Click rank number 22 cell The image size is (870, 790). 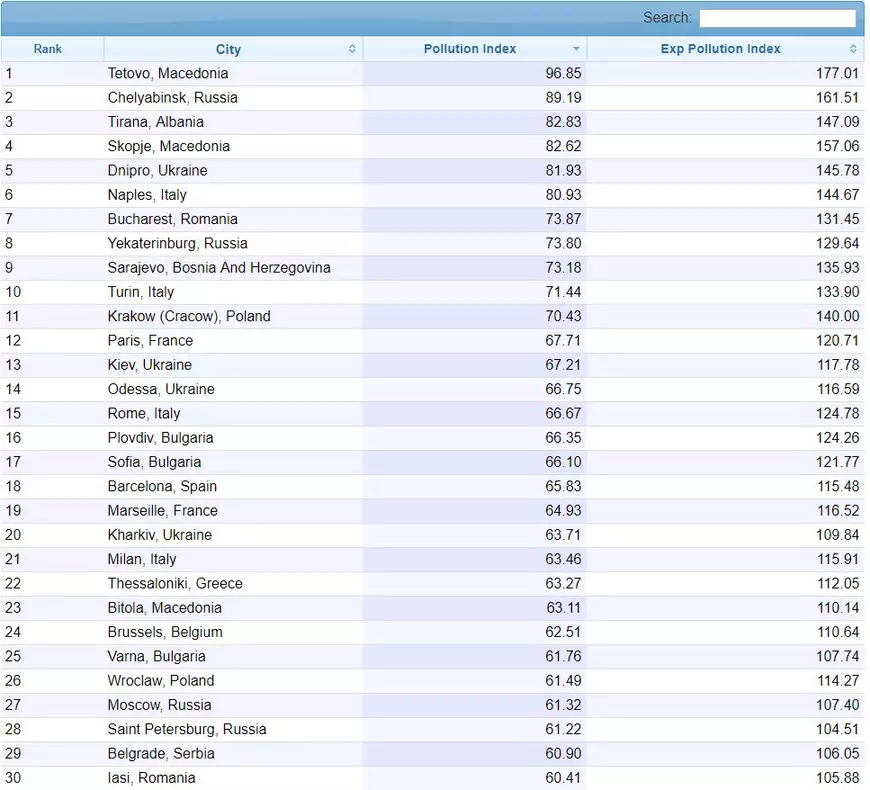(52, 584)
